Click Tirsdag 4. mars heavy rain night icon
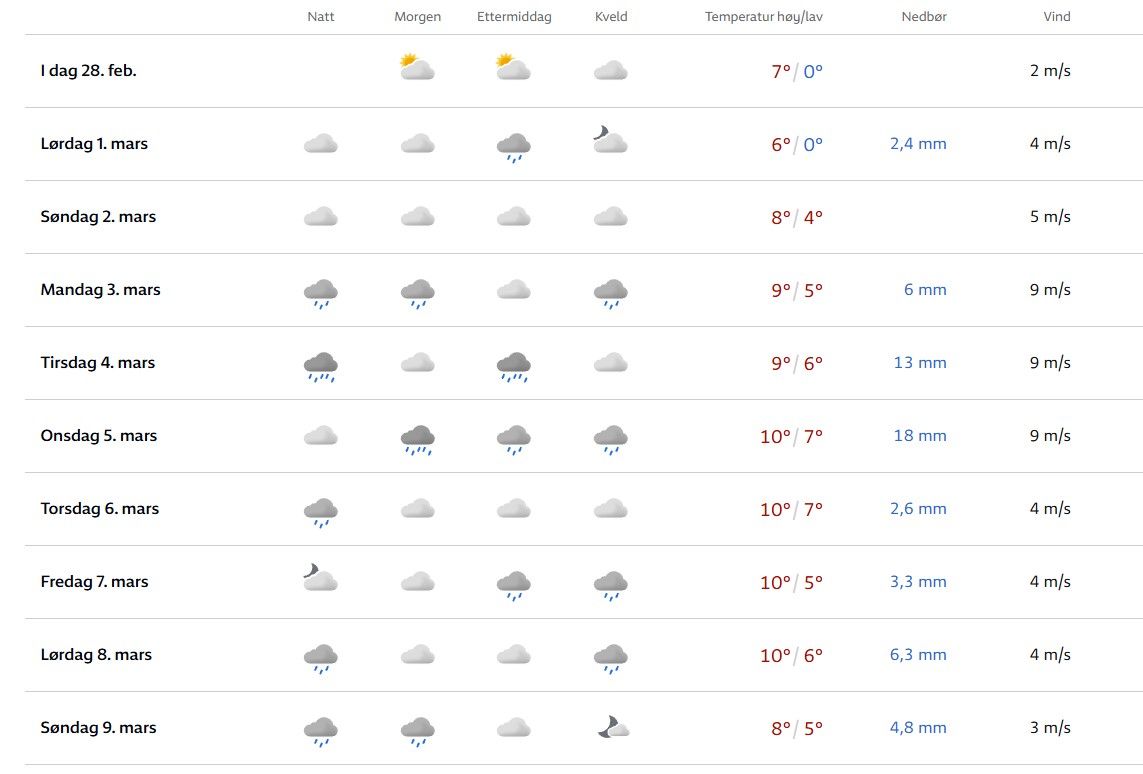 [320, 366]
